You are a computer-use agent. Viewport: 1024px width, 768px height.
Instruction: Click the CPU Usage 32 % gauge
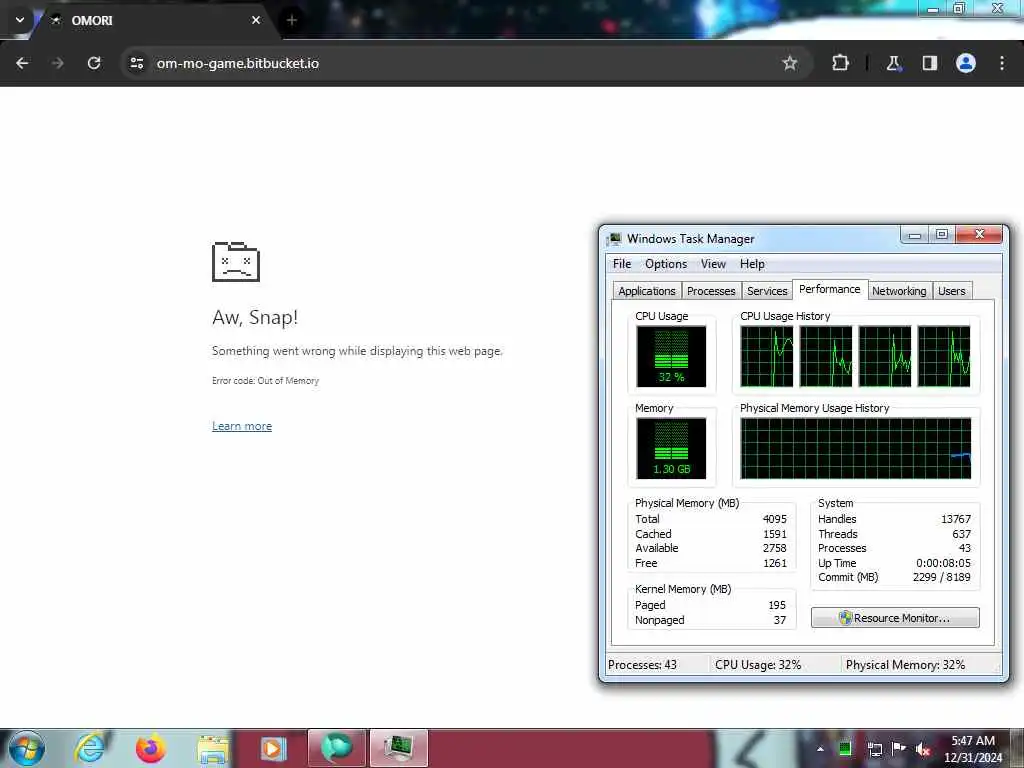671,357
